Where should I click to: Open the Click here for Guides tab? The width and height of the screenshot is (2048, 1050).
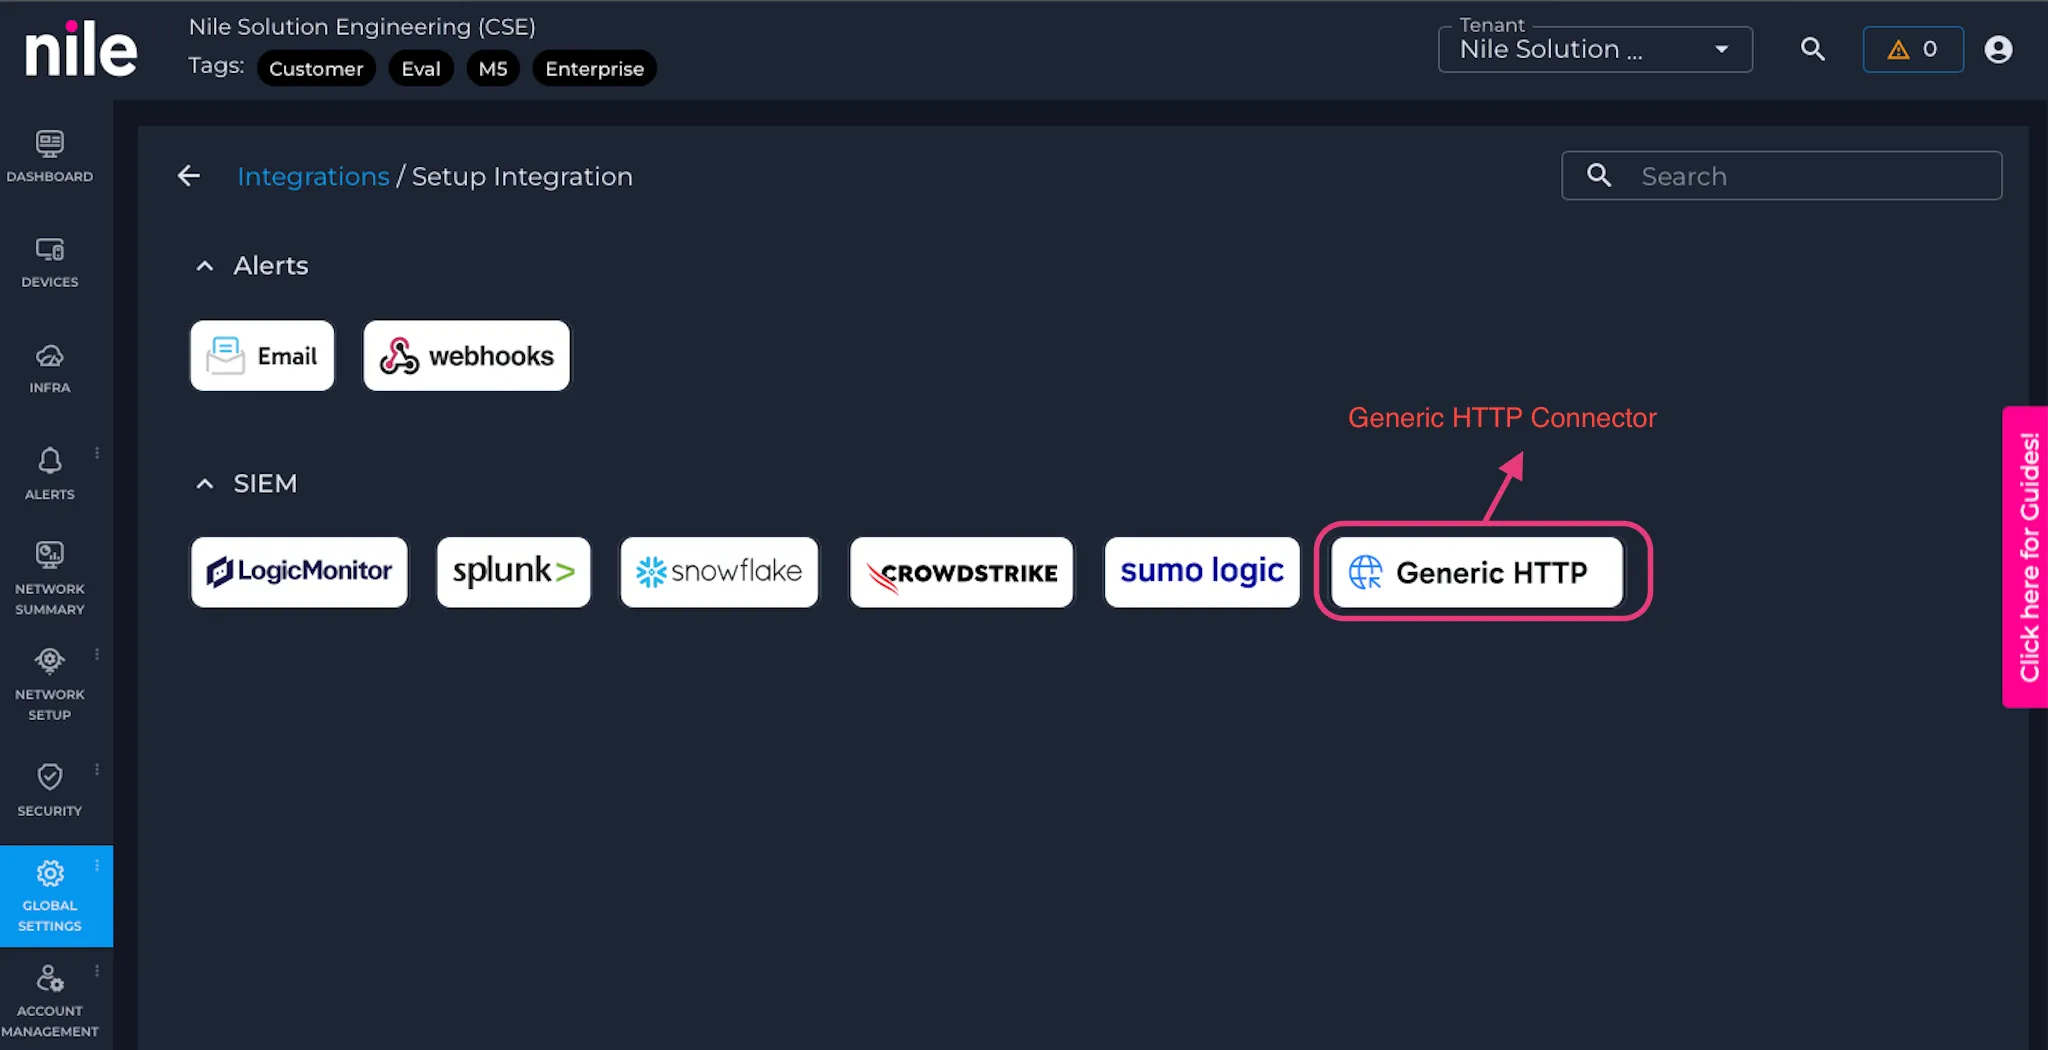2026,557
